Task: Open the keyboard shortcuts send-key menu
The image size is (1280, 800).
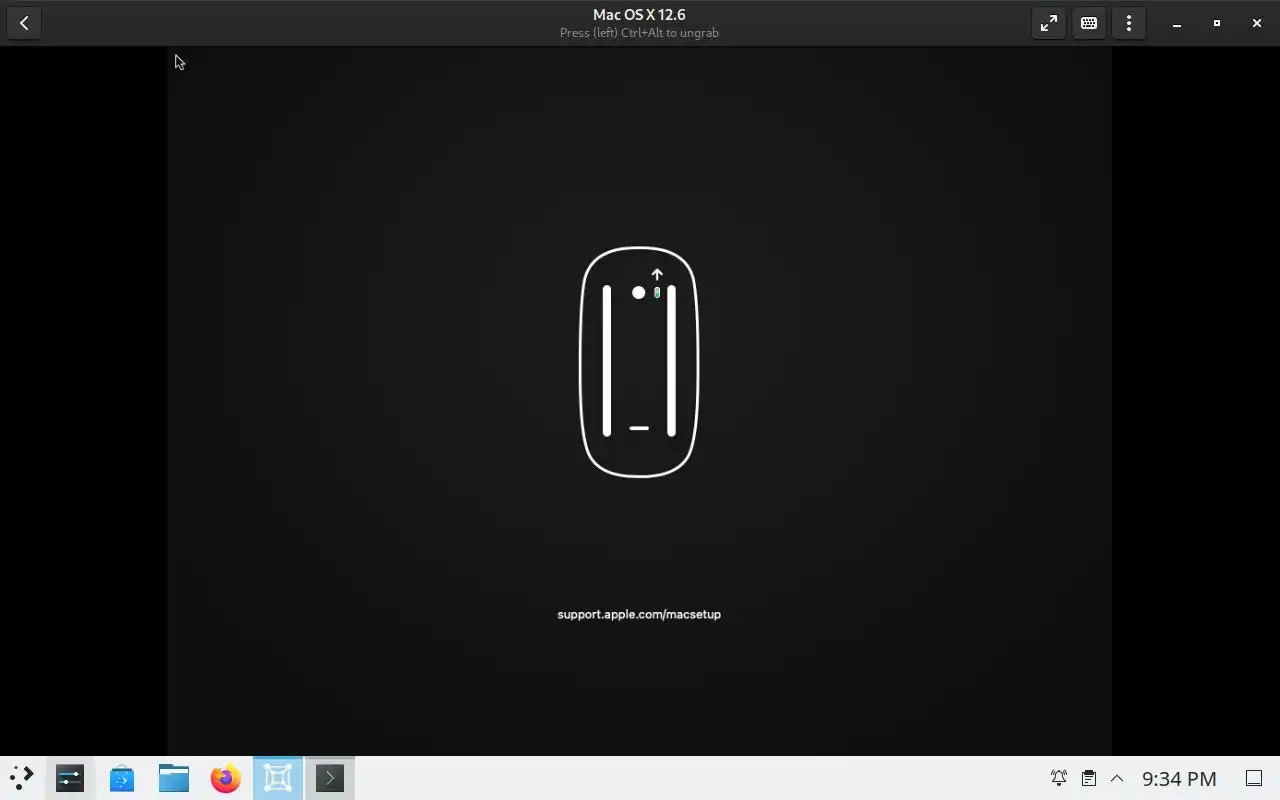Action: pos(1089,23)
